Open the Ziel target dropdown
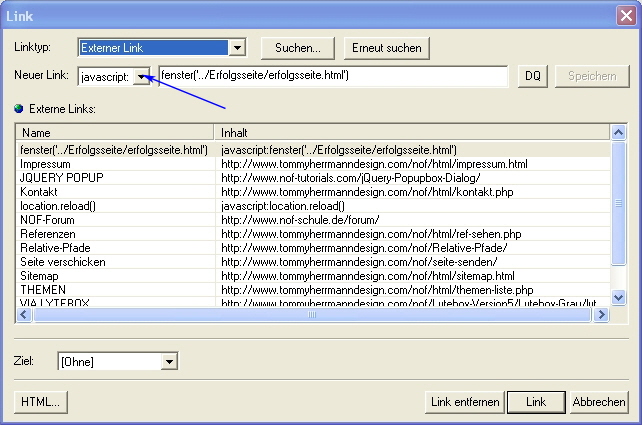This screenshot has height=425, width=642. click(x=167, y=361)
